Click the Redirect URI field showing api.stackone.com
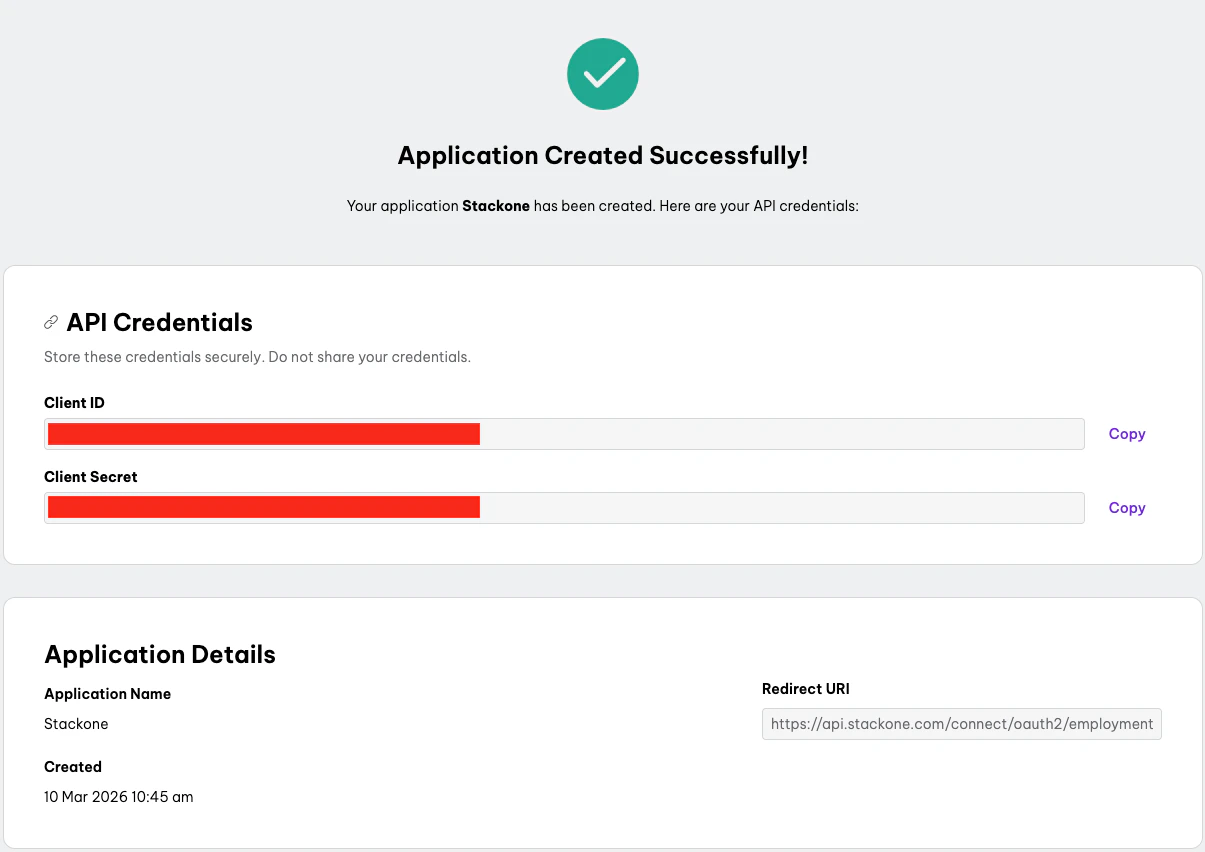 960,723
